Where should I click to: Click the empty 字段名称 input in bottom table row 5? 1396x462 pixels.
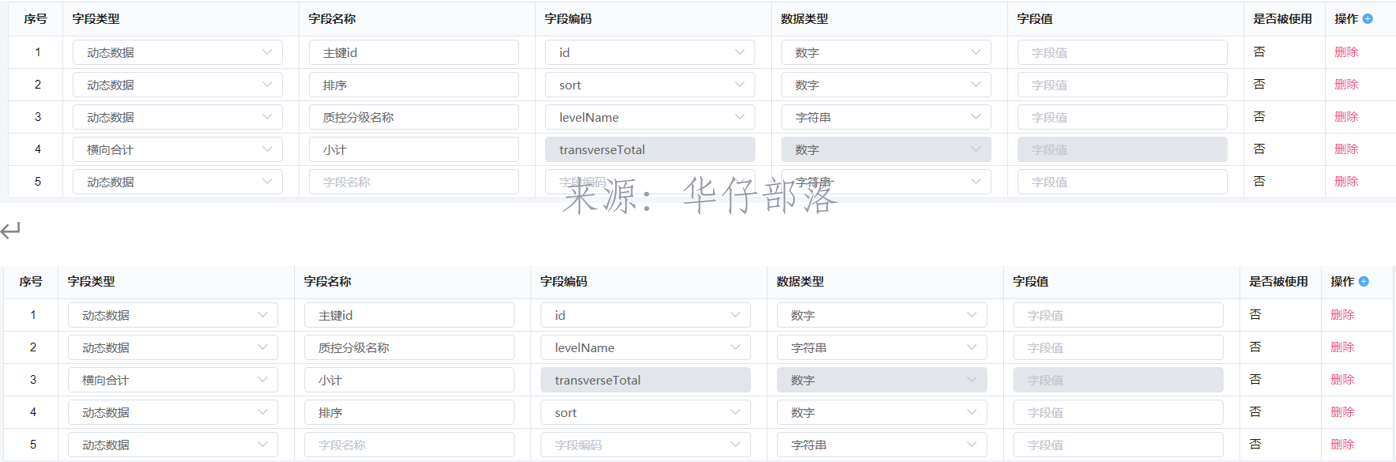click(409, 445)
